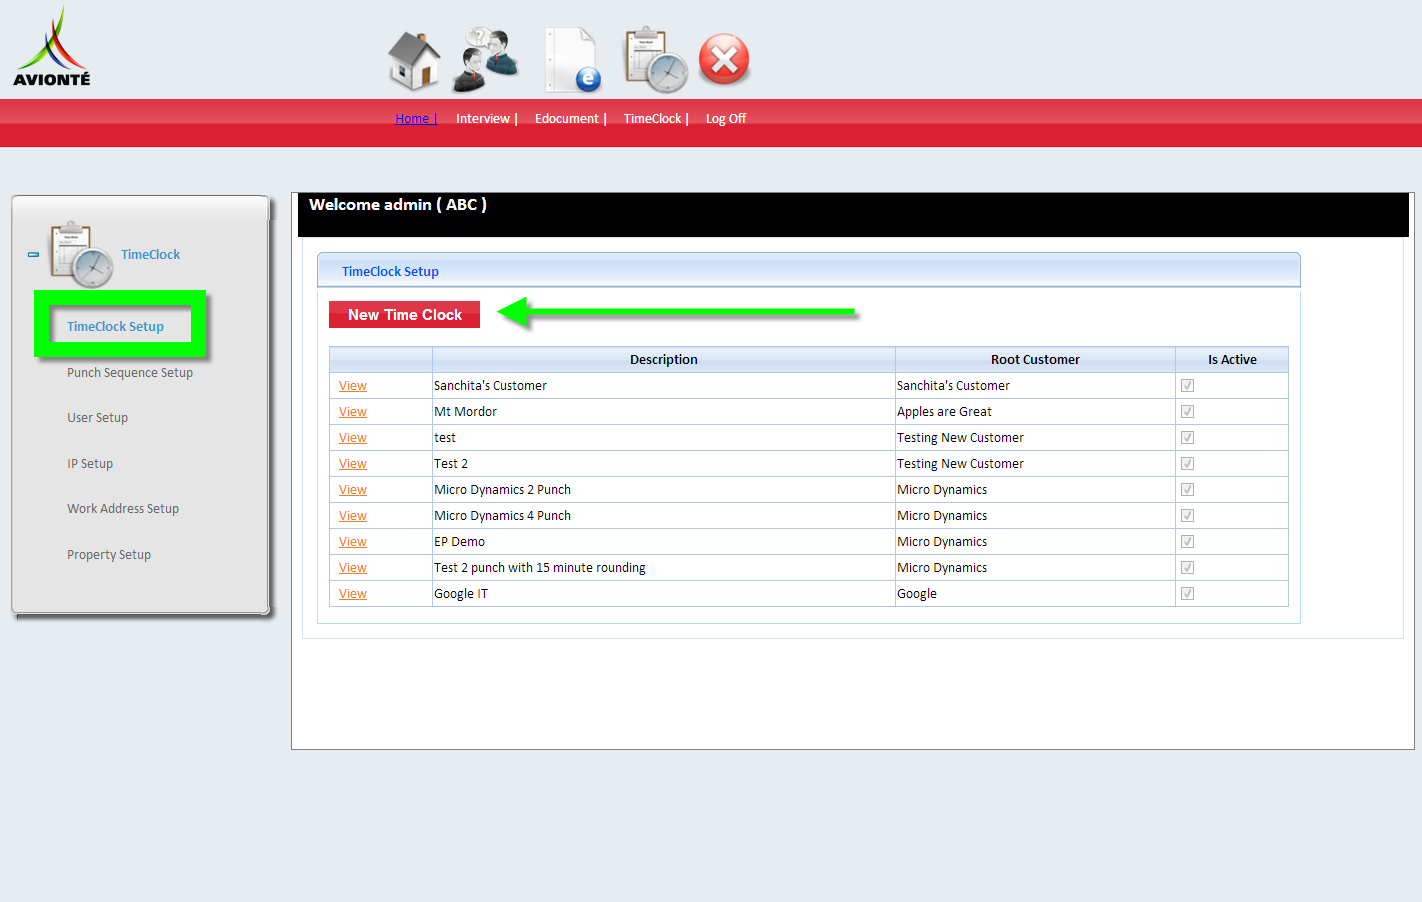View the 'Test 2' time clock row

(x=353, y=464)
